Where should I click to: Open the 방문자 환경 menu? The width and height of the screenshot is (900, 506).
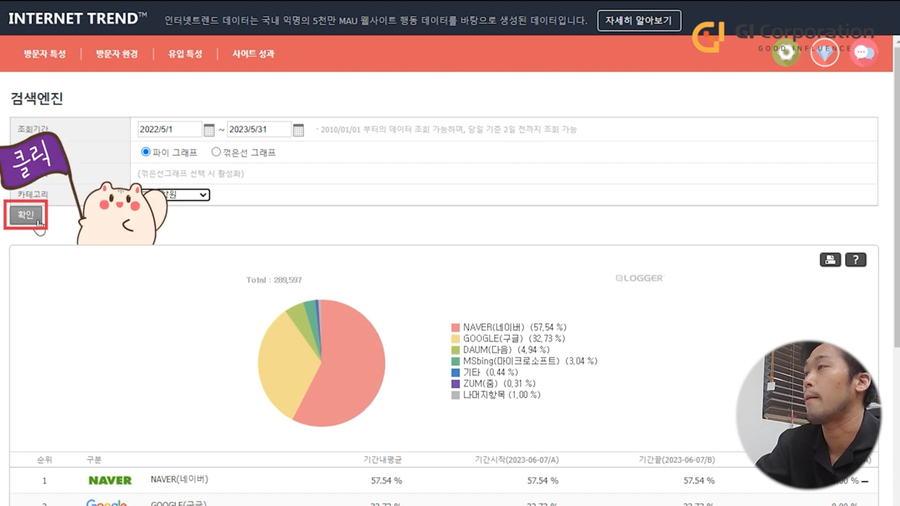click(117, 54)
